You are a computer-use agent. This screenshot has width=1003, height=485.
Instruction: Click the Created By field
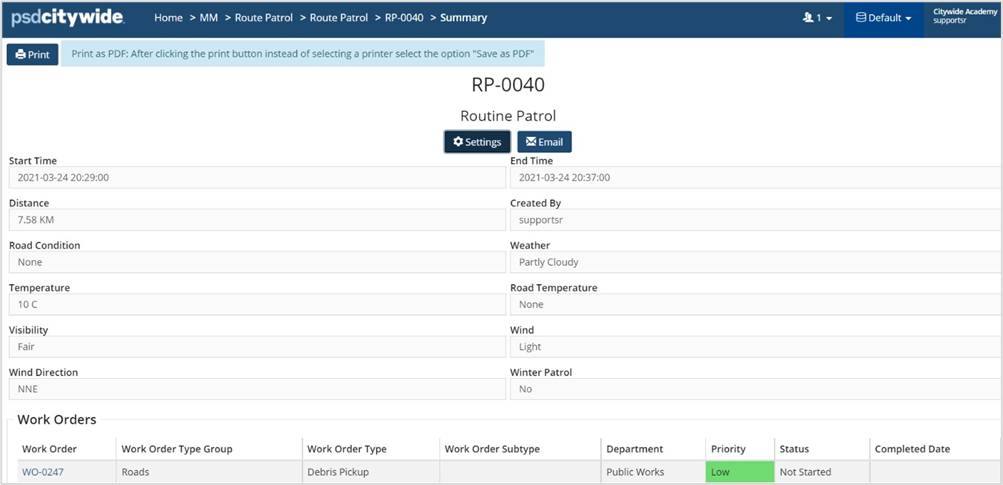click(756, 220)
